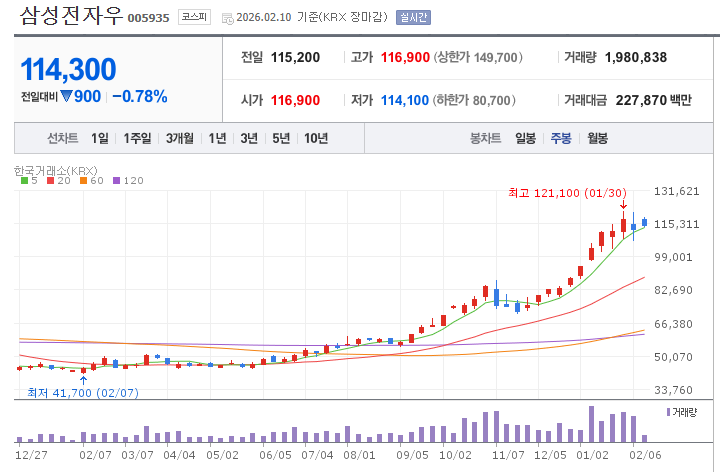Screen dimensions: 720x472
Task: Click the purple 120-day average legend swatch
Action: 116,181
